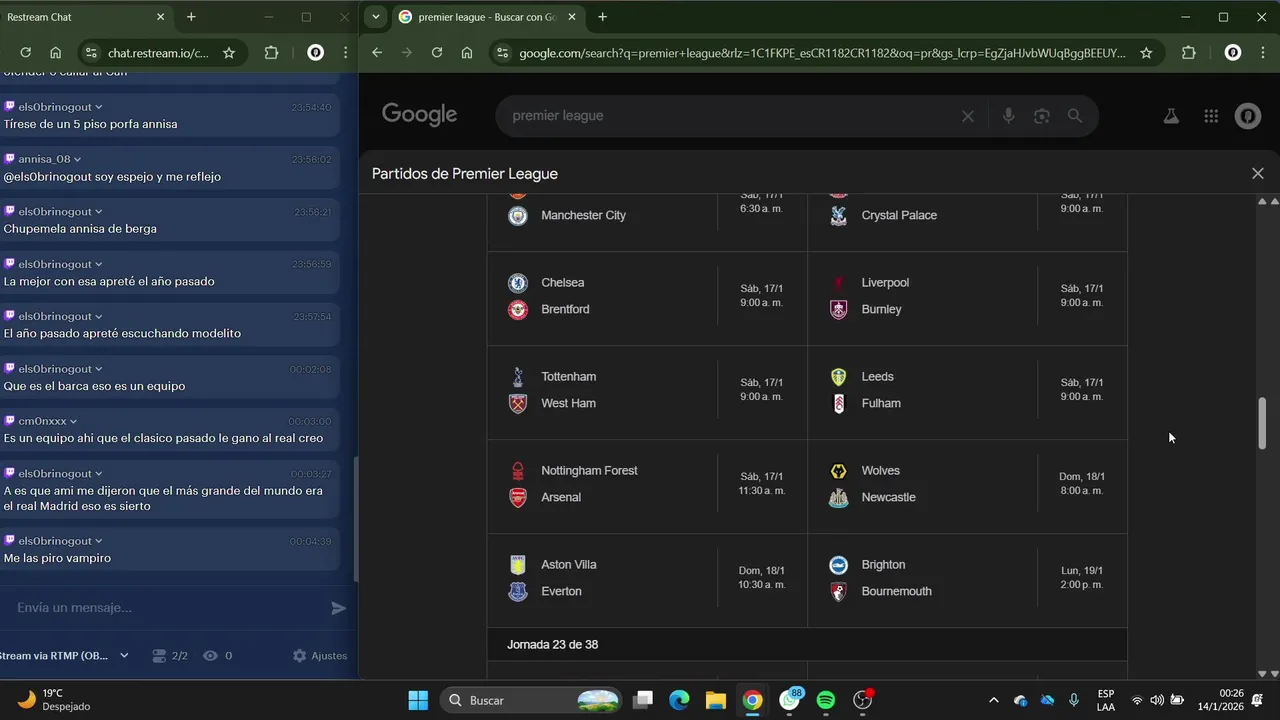Send the chat message arrow
This screenshot has height=720, width=1280.
[339, 608]
